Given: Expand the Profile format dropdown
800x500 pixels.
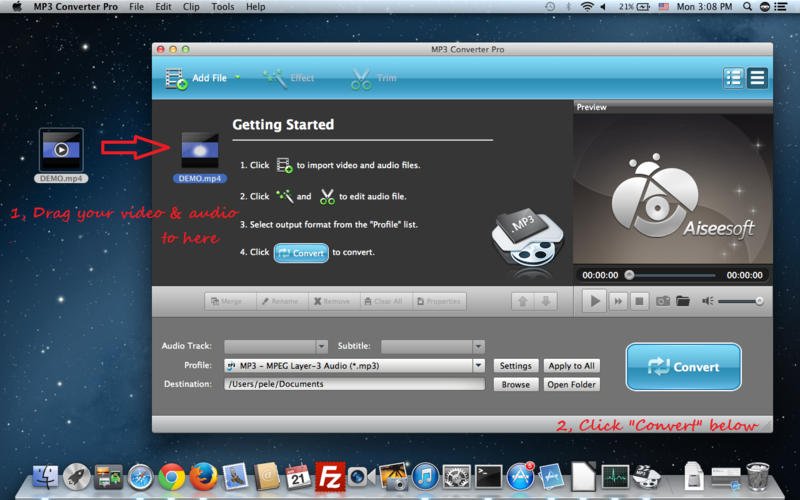Looking at the screenshot, I should (478, 365).
